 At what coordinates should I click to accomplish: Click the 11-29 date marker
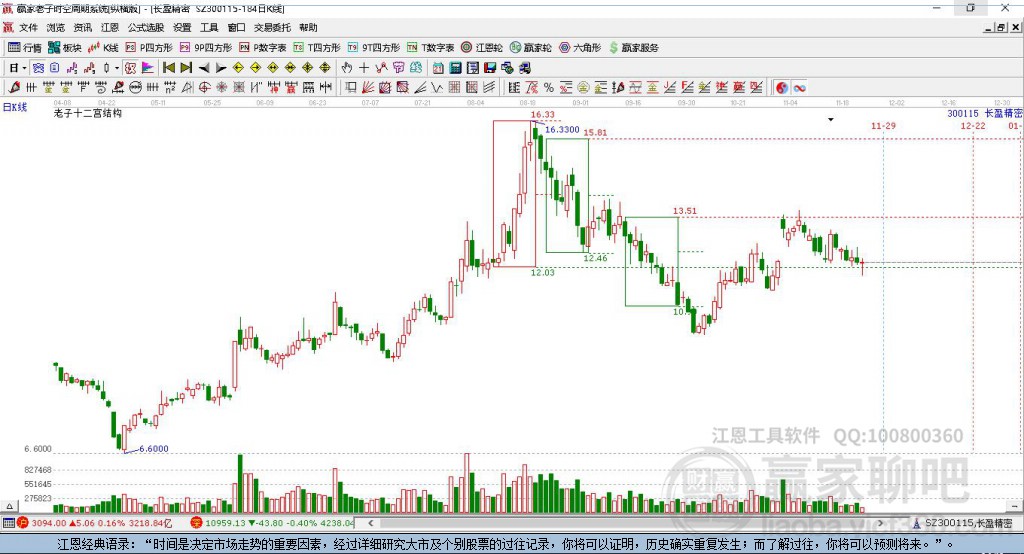coord(883,125)
